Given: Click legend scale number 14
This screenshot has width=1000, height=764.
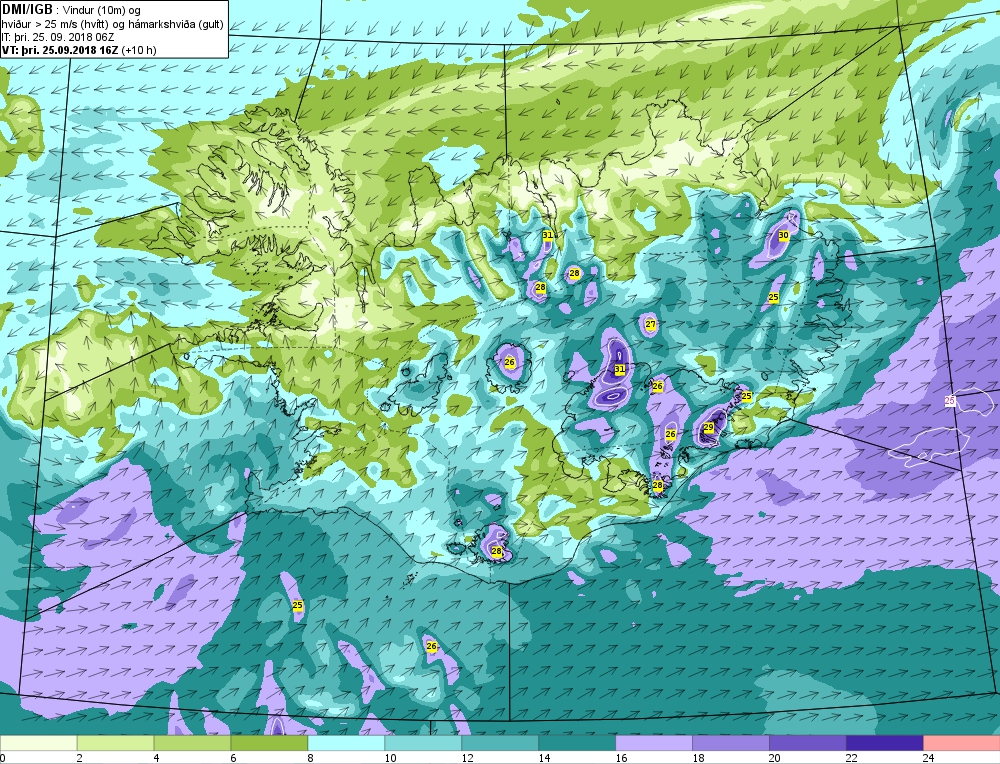Looking at the screenshot, I should click(x=544, y=758).
